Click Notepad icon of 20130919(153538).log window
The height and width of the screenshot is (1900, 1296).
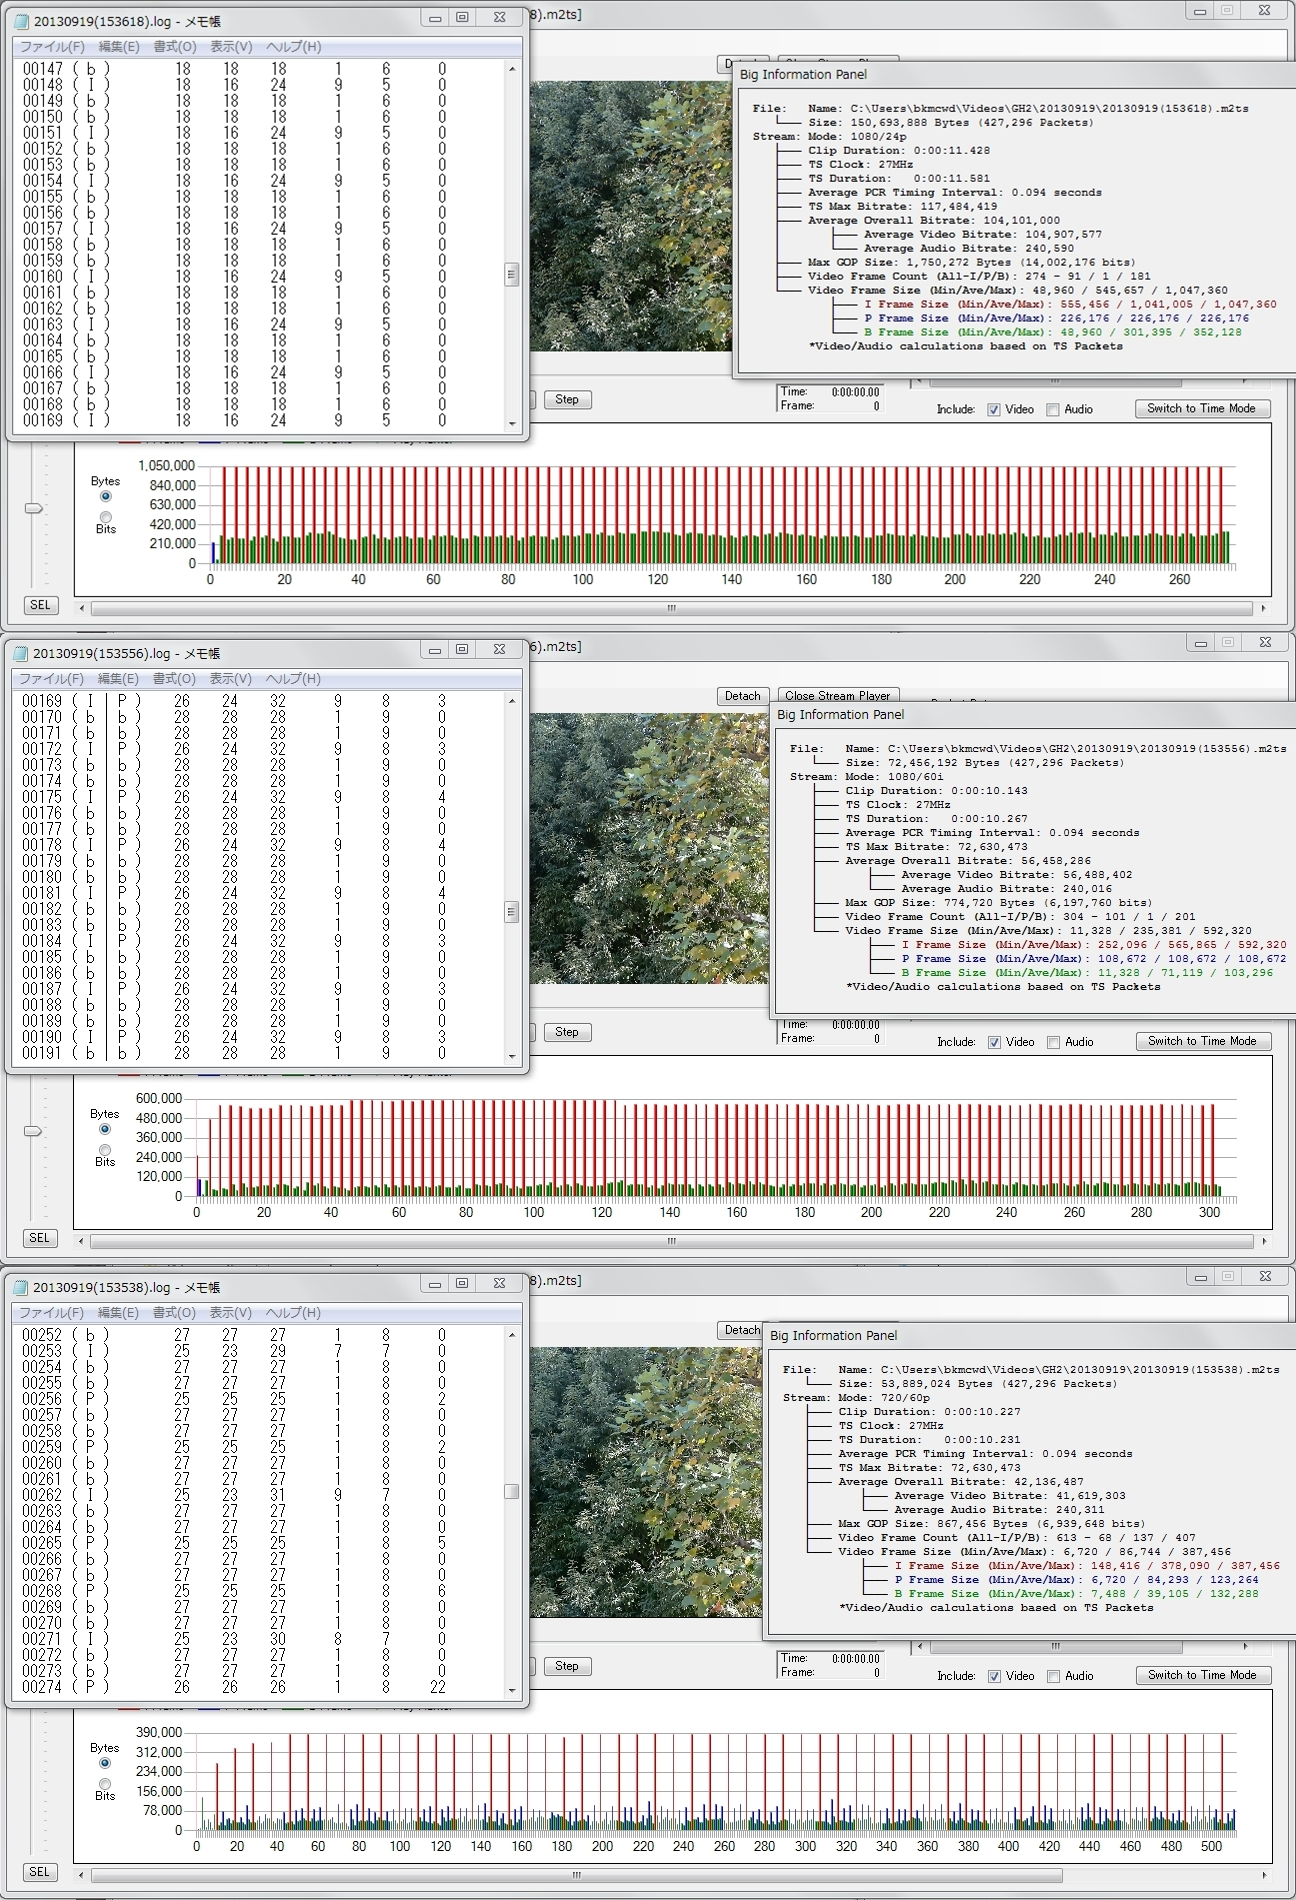21,1287
